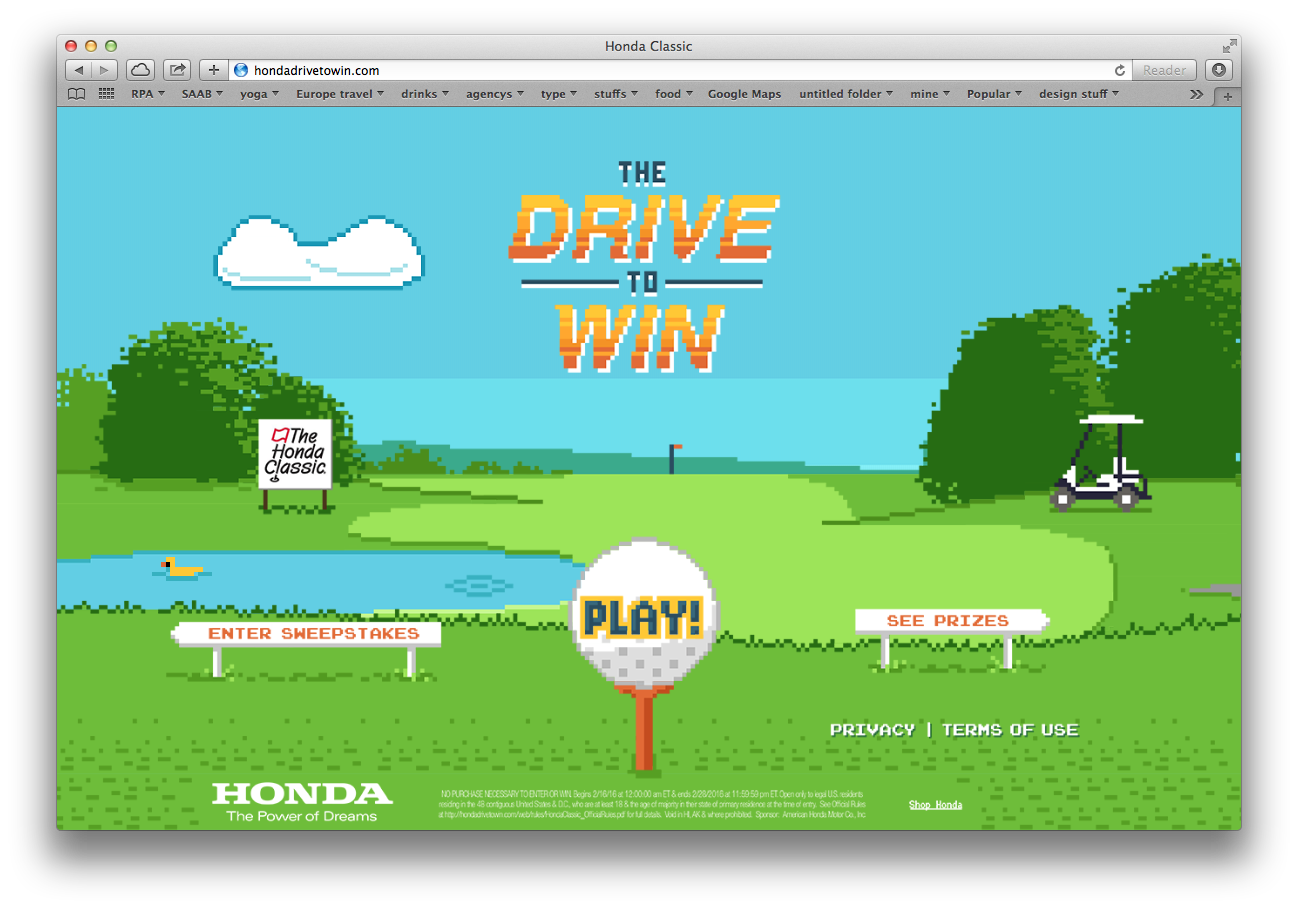1298x909 pixels.
Task: Show more bookmarks overflow chevrons
Action: tap(1196, 94)
